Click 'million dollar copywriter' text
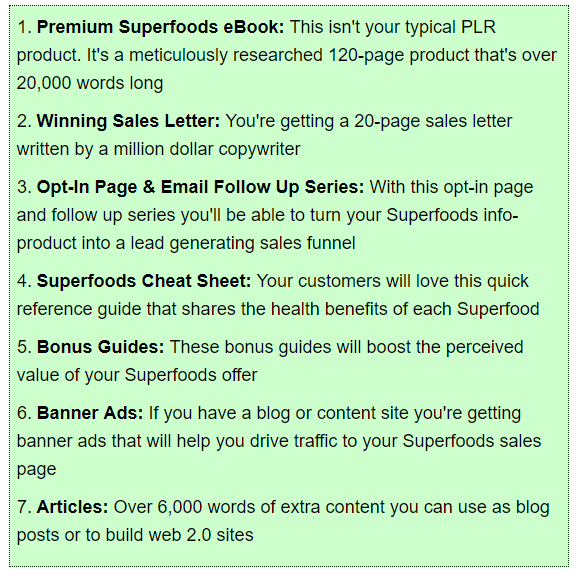 [x=207, y=150]
